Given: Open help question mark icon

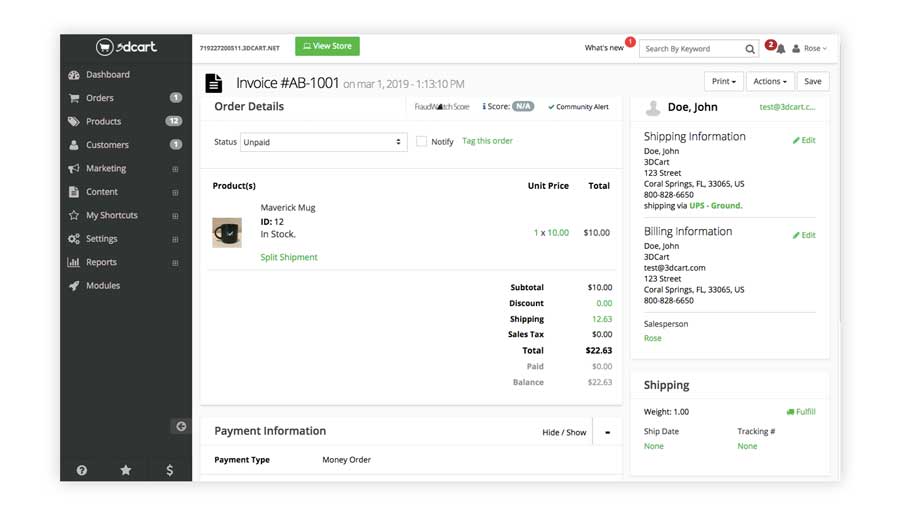Looking at the screenshot, I should pos(82,470).
